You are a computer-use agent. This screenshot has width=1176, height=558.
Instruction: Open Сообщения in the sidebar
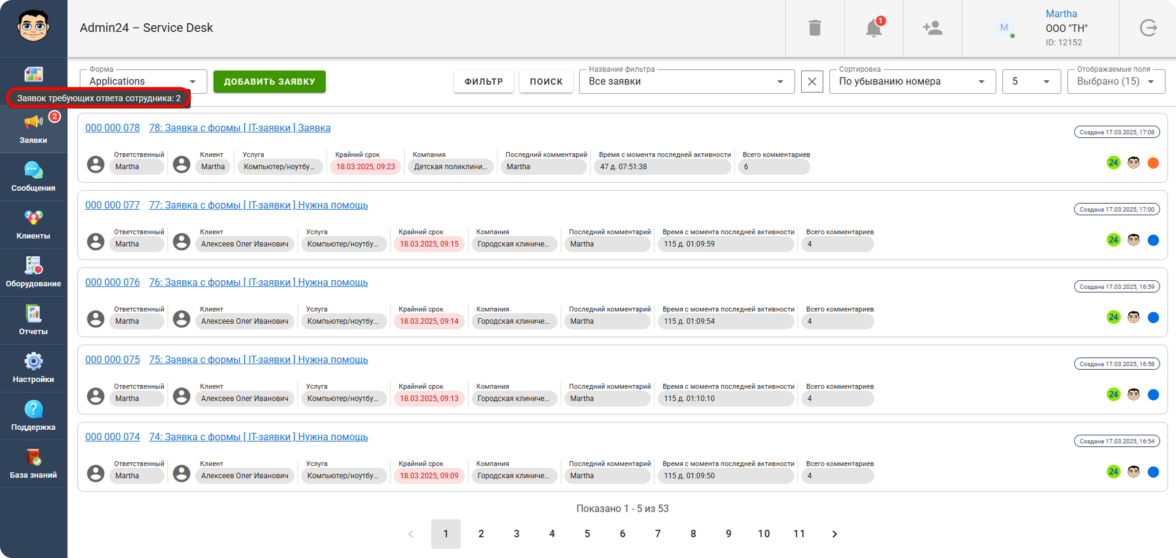(x=33, y=176)
